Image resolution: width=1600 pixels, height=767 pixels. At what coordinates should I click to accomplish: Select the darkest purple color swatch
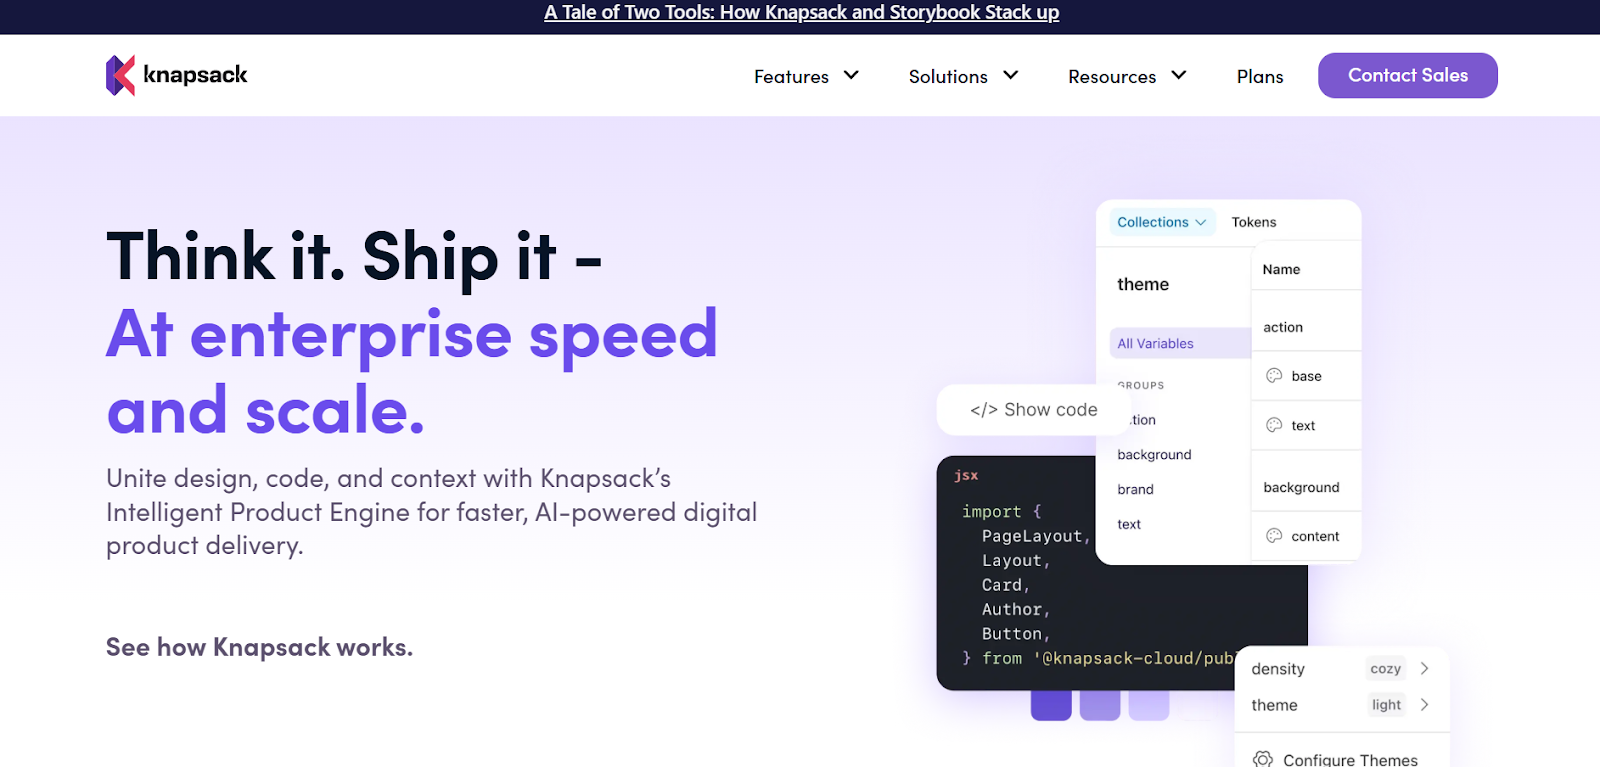(x=1051, y=705)
